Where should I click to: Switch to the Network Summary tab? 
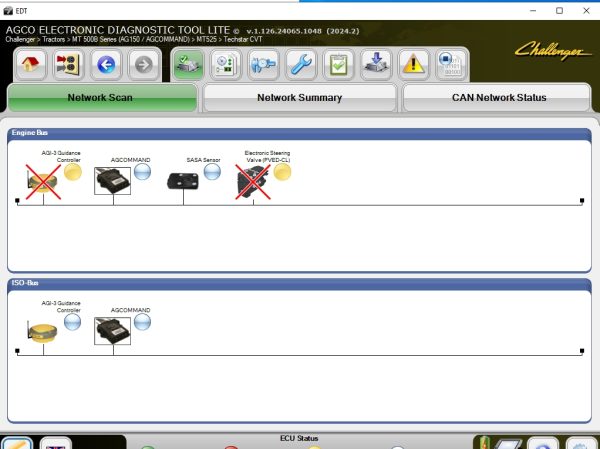(x=300, y=98)
